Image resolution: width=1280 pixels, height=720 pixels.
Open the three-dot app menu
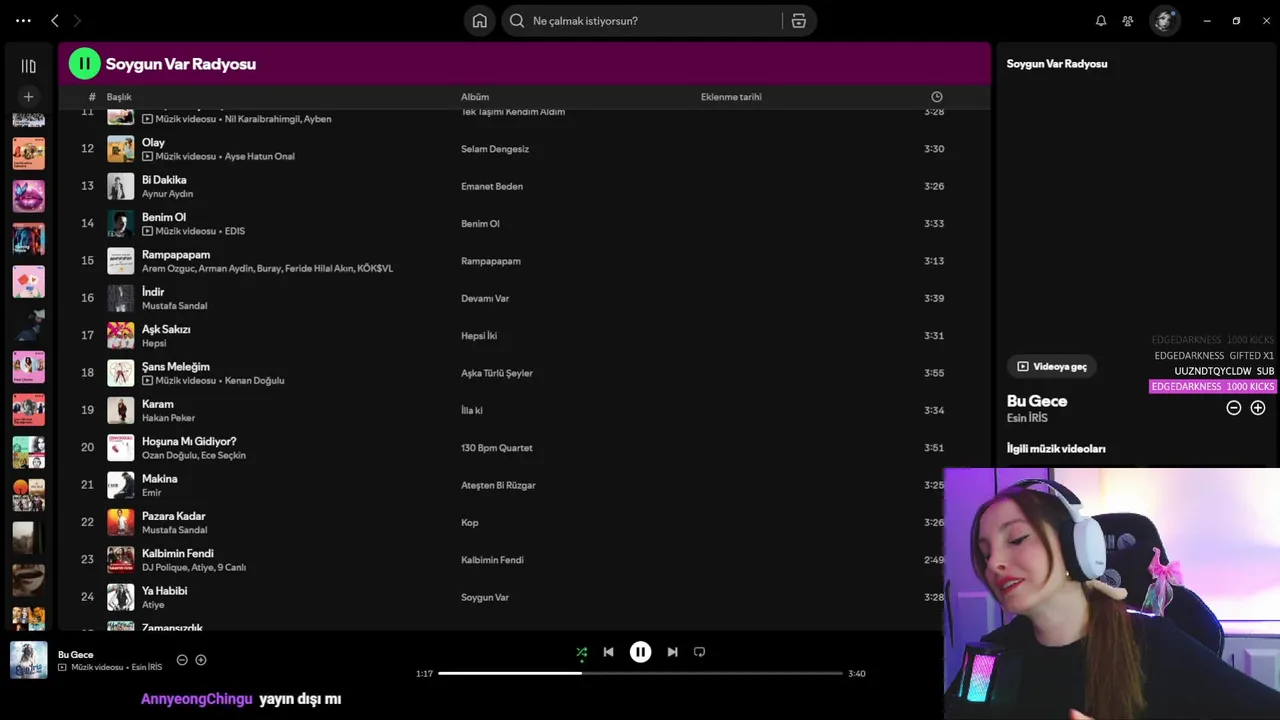pyautogui.click(x=23, y=20)
